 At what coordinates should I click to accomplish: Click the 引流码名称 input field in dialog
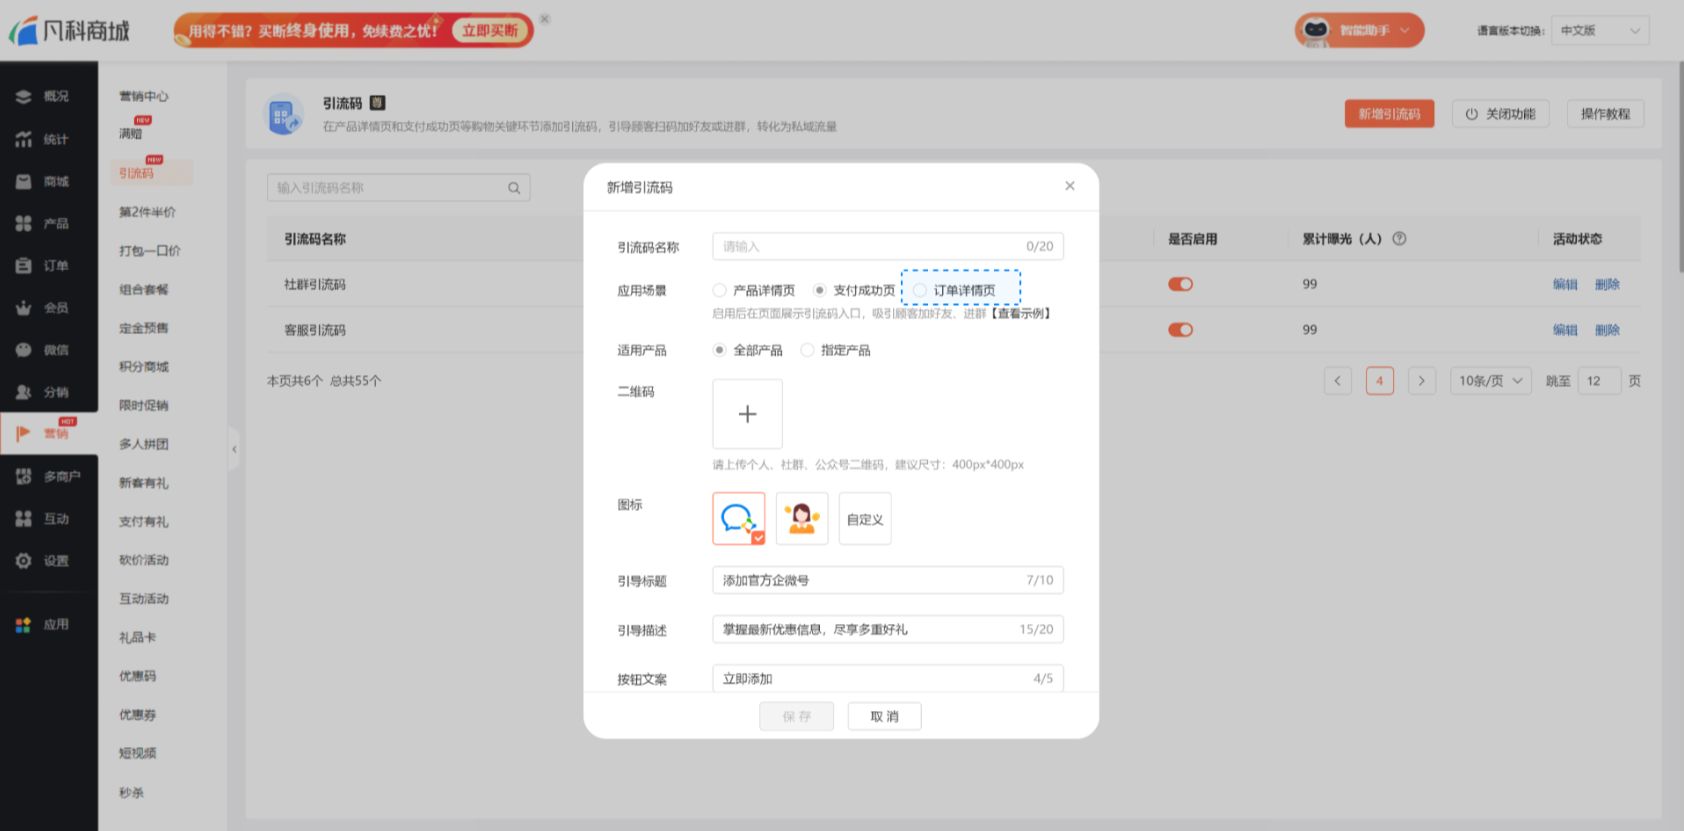point(888,246)
